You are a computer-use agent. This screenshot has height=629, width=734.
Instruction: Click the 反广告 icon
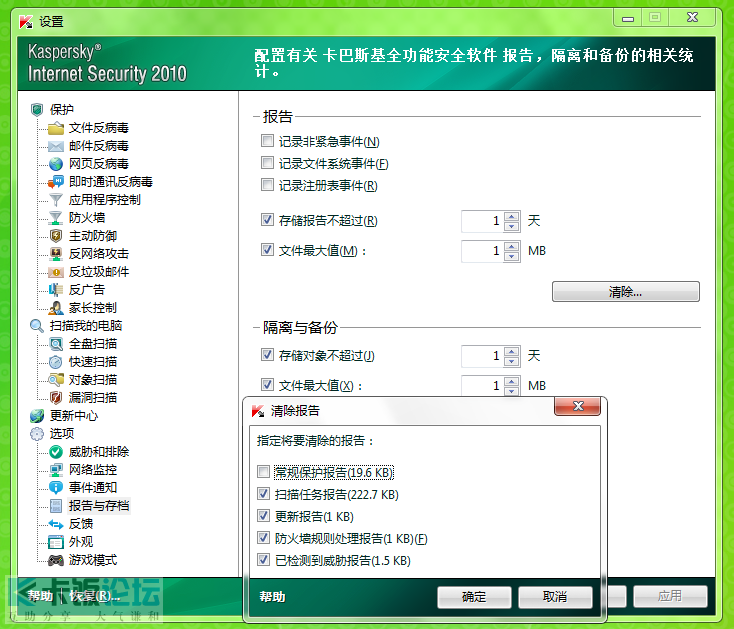[x=56, y=290]
